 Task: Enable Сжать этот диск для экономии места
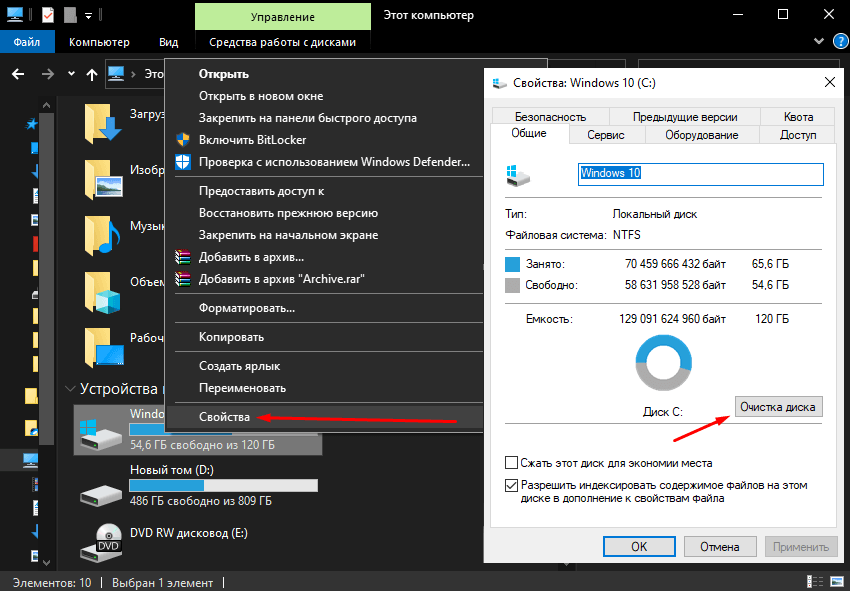tap(511, 462)
